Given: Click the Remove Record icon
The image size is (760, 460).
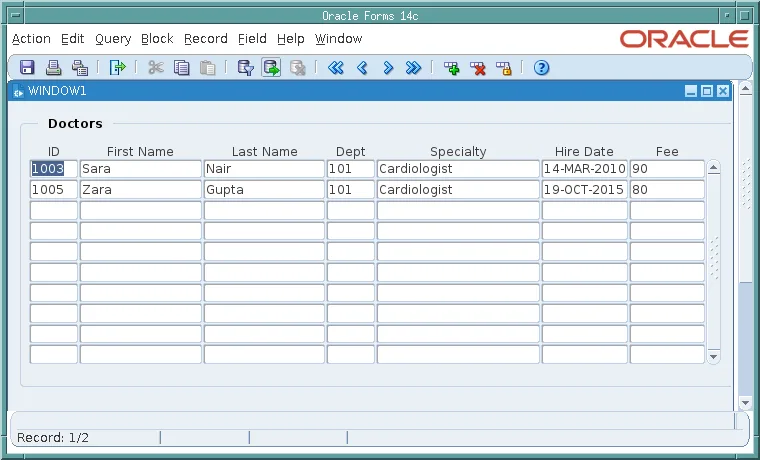Looking at the screenshot, I should click(x=478, y=67).
